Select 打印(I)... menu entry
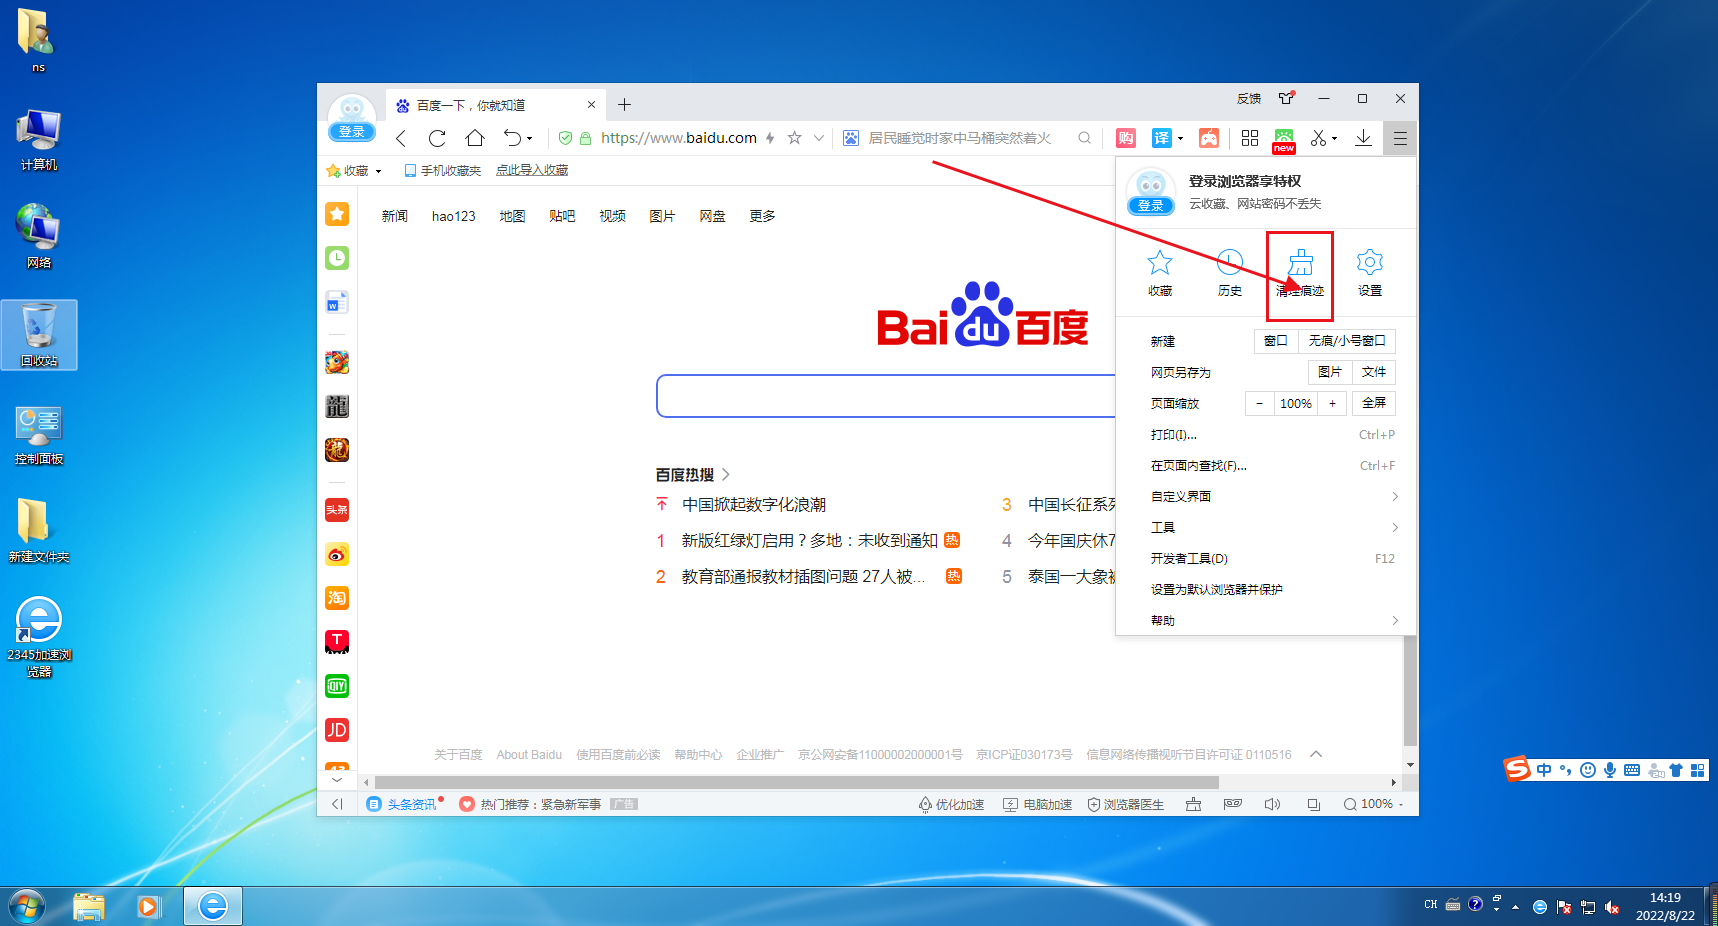This screenshot has height=926, width=1718. click(x=1272, y=434)
